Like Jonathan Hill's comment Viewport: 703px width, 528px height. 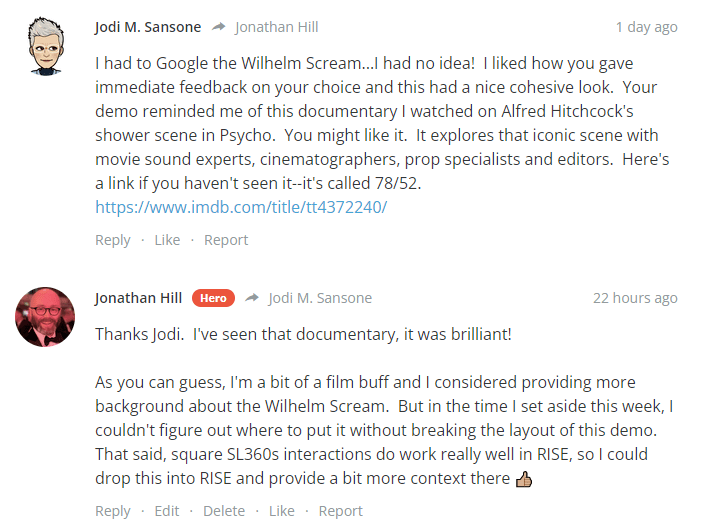[282, 511]
